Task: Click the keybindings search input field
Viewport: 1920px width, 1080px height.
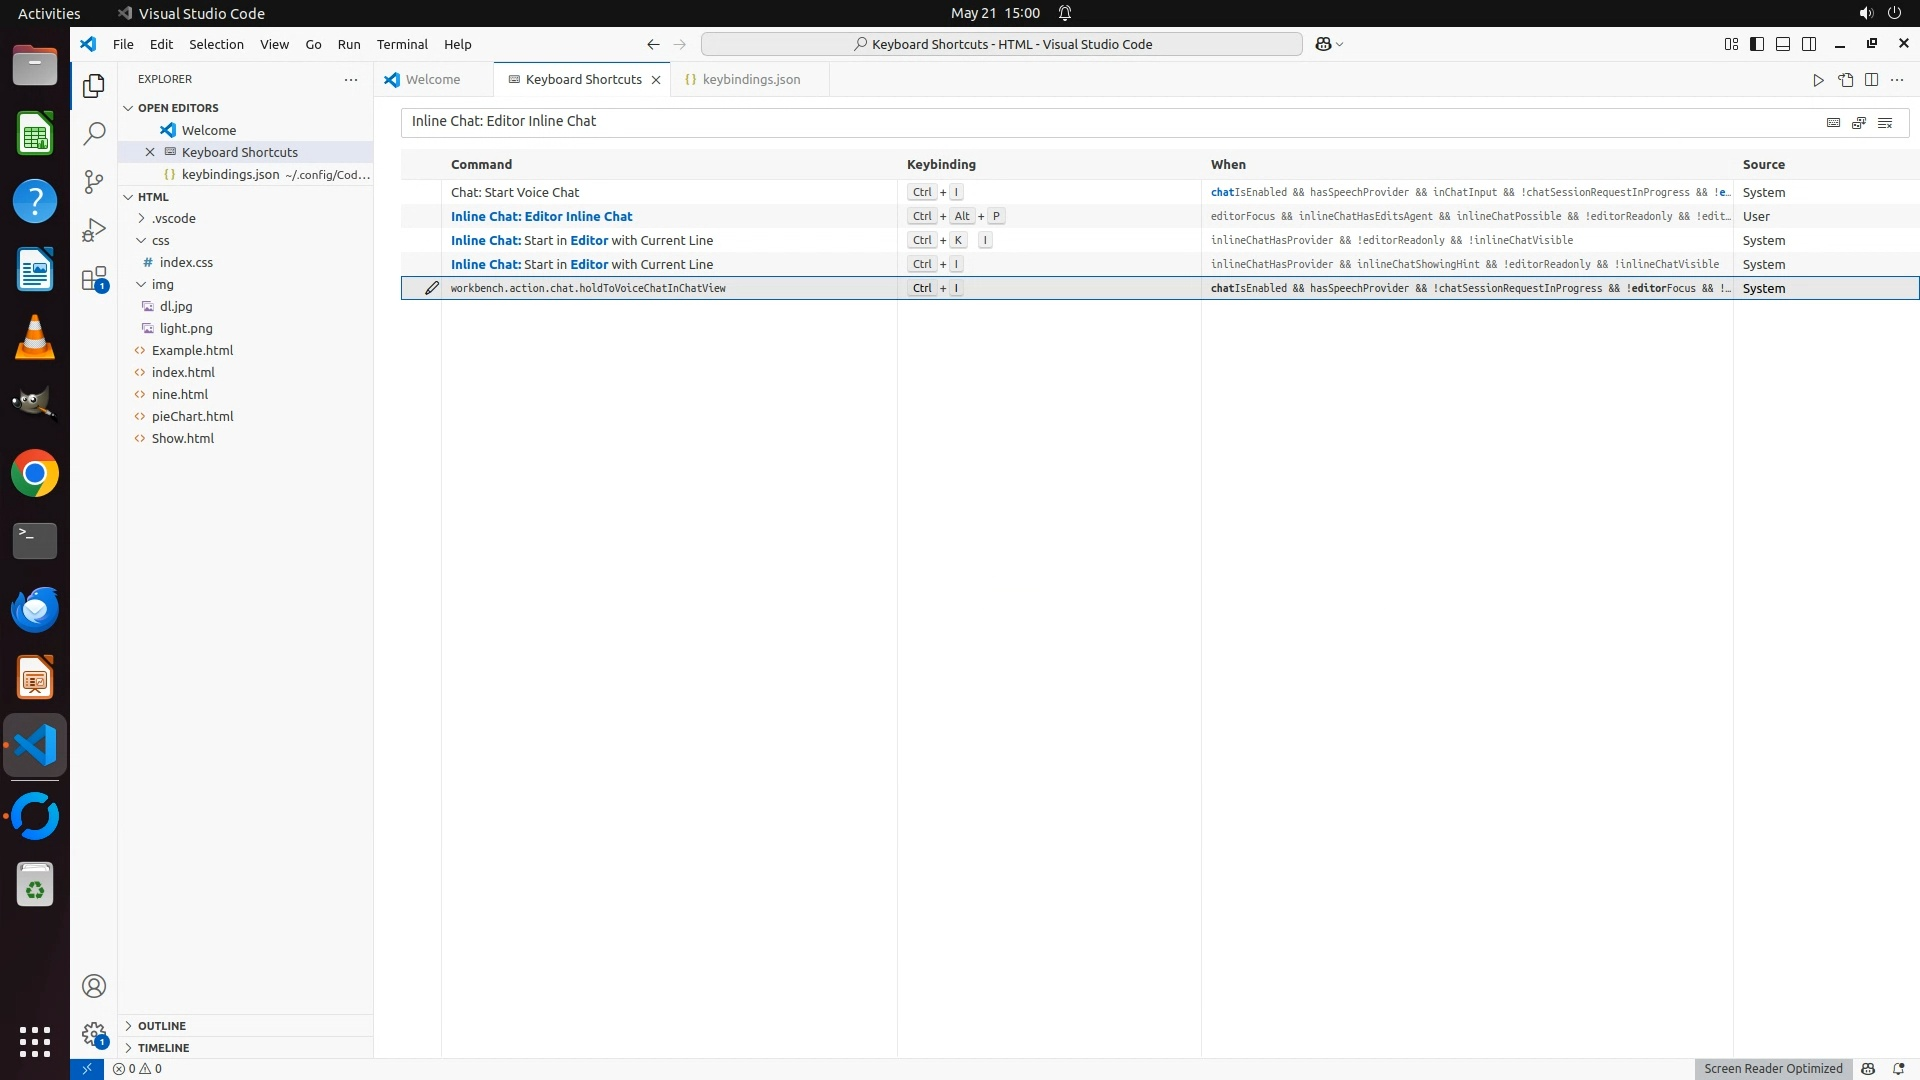Action: pos(1100,122)
